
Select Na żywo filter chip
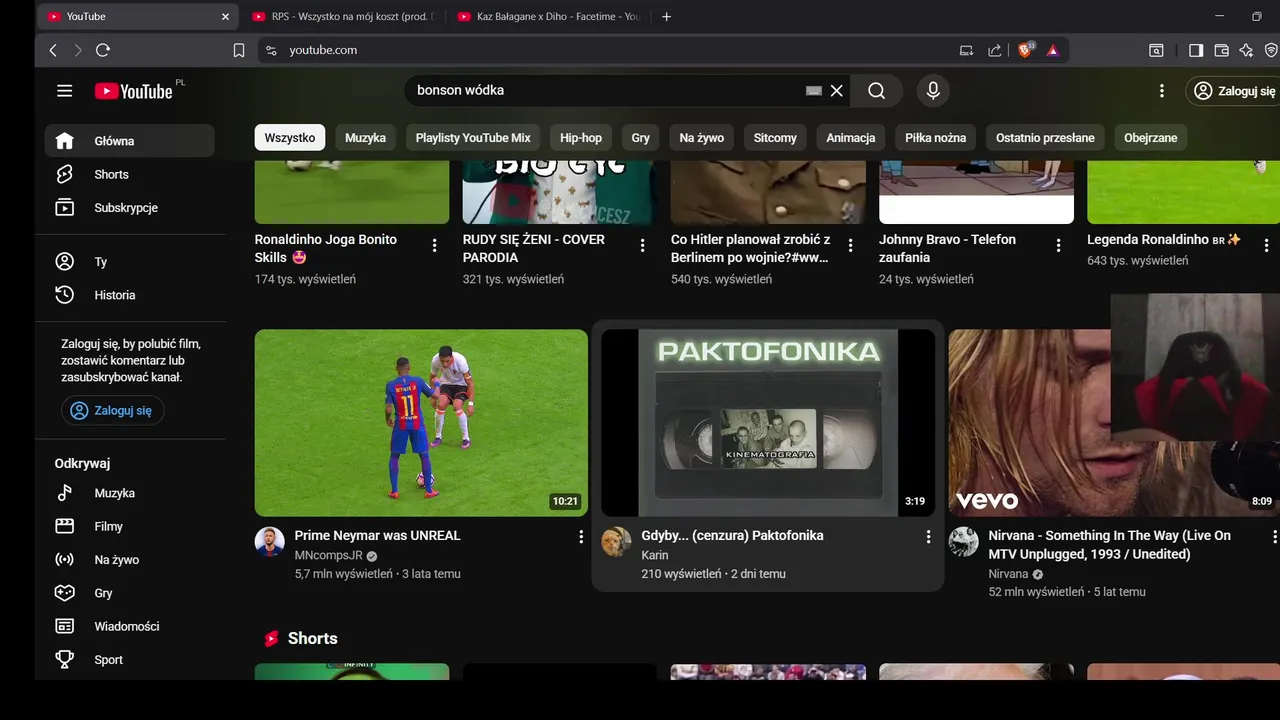pyautogui.click(x=702, y=138)
